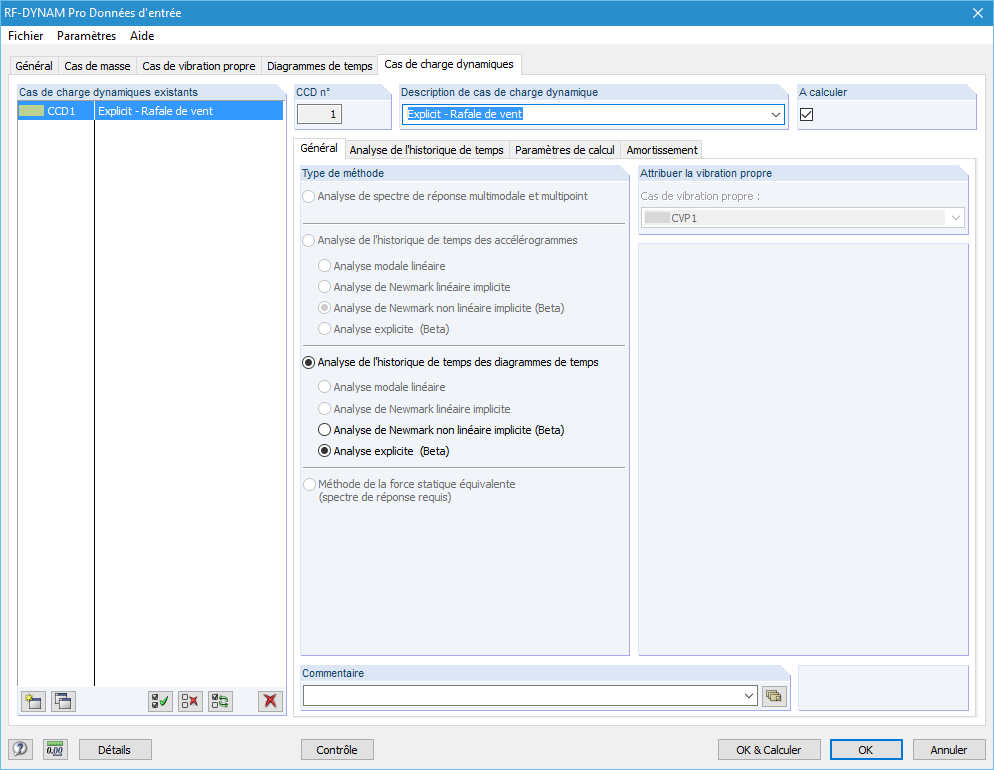Close the RF-DYNAM Pro dialog
994x770 pixels.
point(978,13)
